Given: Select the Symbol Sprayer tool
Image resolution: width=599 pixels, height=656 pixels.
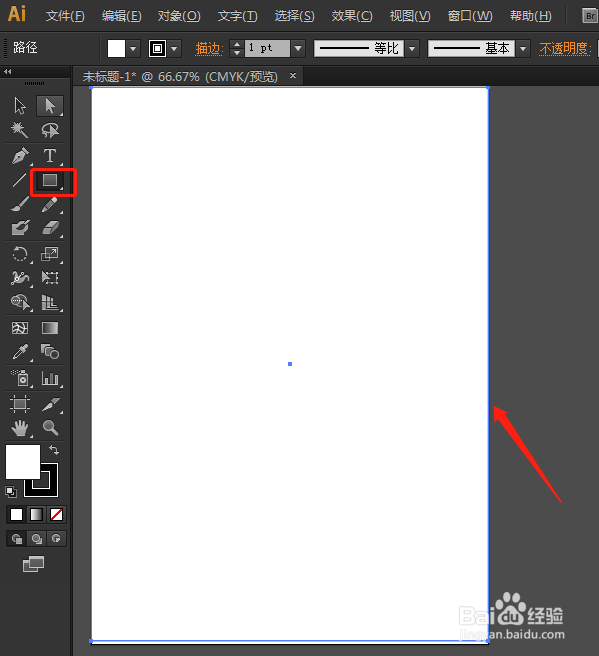Looking at the screenshot, I should (x=20, y=378).
